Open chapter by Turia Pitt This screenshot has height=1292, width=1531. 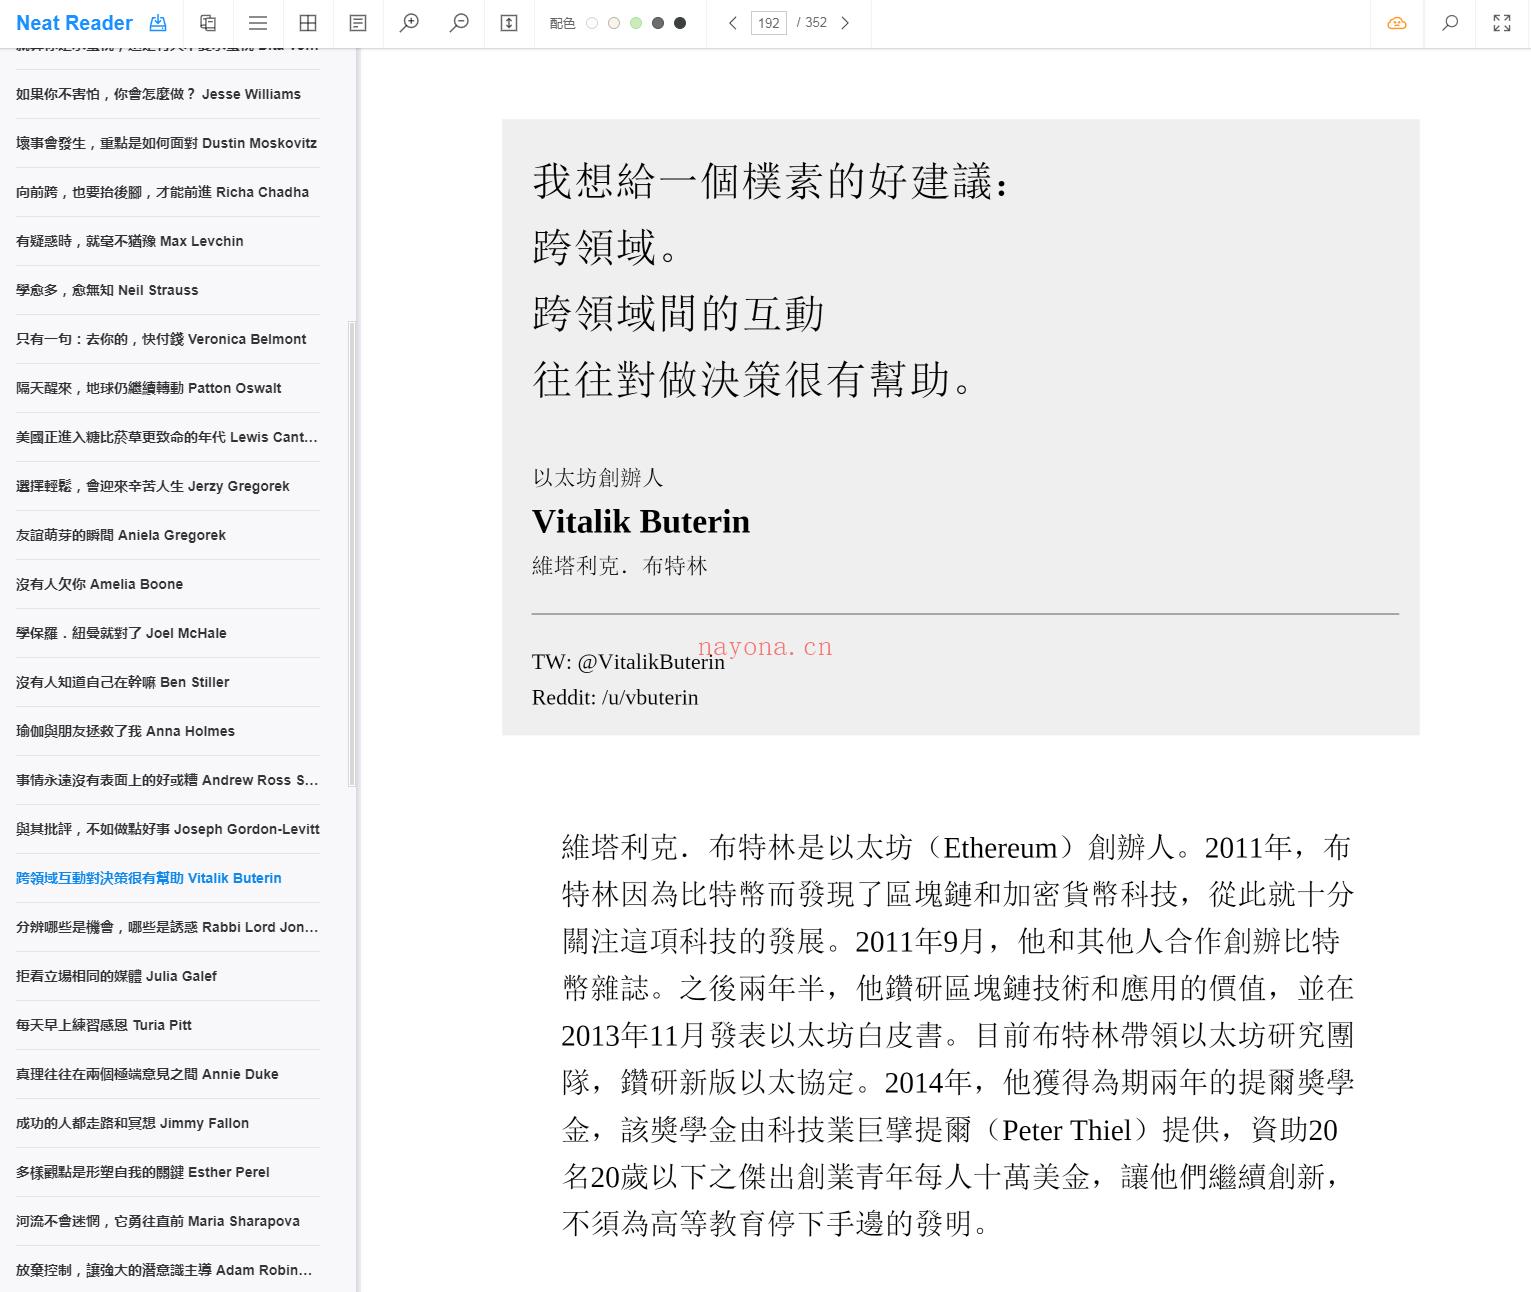pos(168,1025)
